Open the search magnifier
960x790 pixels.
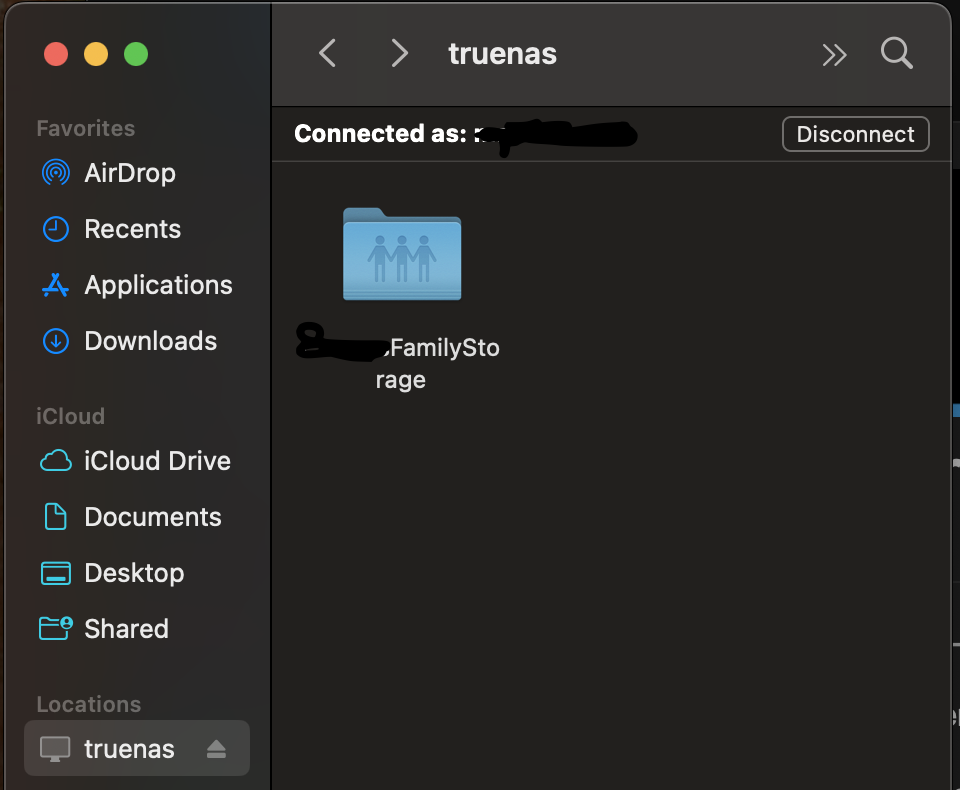pos(897,53)
